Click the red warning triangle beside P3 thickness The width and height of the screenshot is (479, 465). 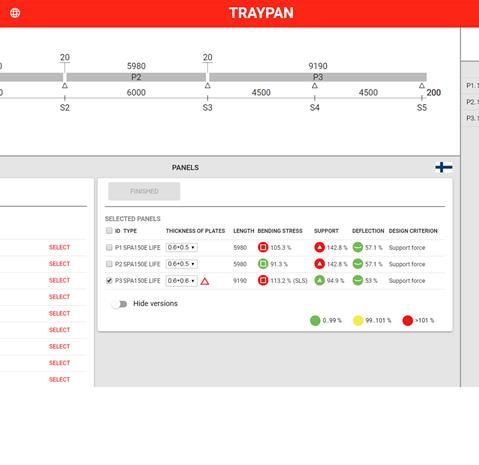click(x=205, y=282)
